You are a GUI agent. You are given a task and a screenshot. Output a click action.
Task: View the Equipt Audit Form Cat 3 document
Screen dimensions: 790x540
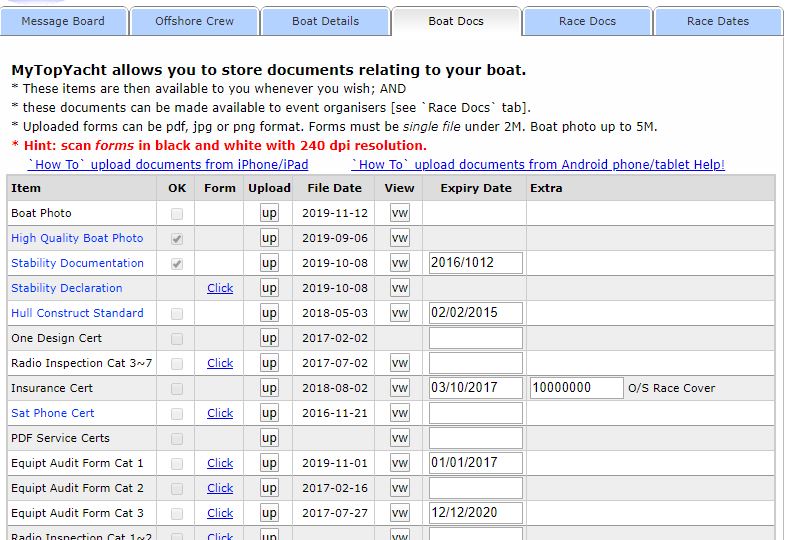tap(400, 513)
